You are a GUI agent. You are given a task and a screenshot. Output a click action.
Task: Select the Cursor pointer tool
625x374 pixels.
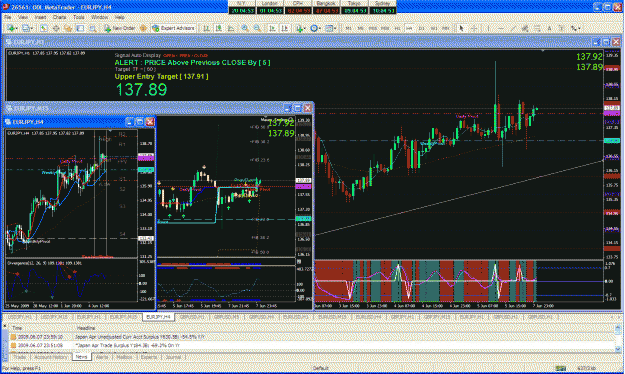[x=461, y=28]
